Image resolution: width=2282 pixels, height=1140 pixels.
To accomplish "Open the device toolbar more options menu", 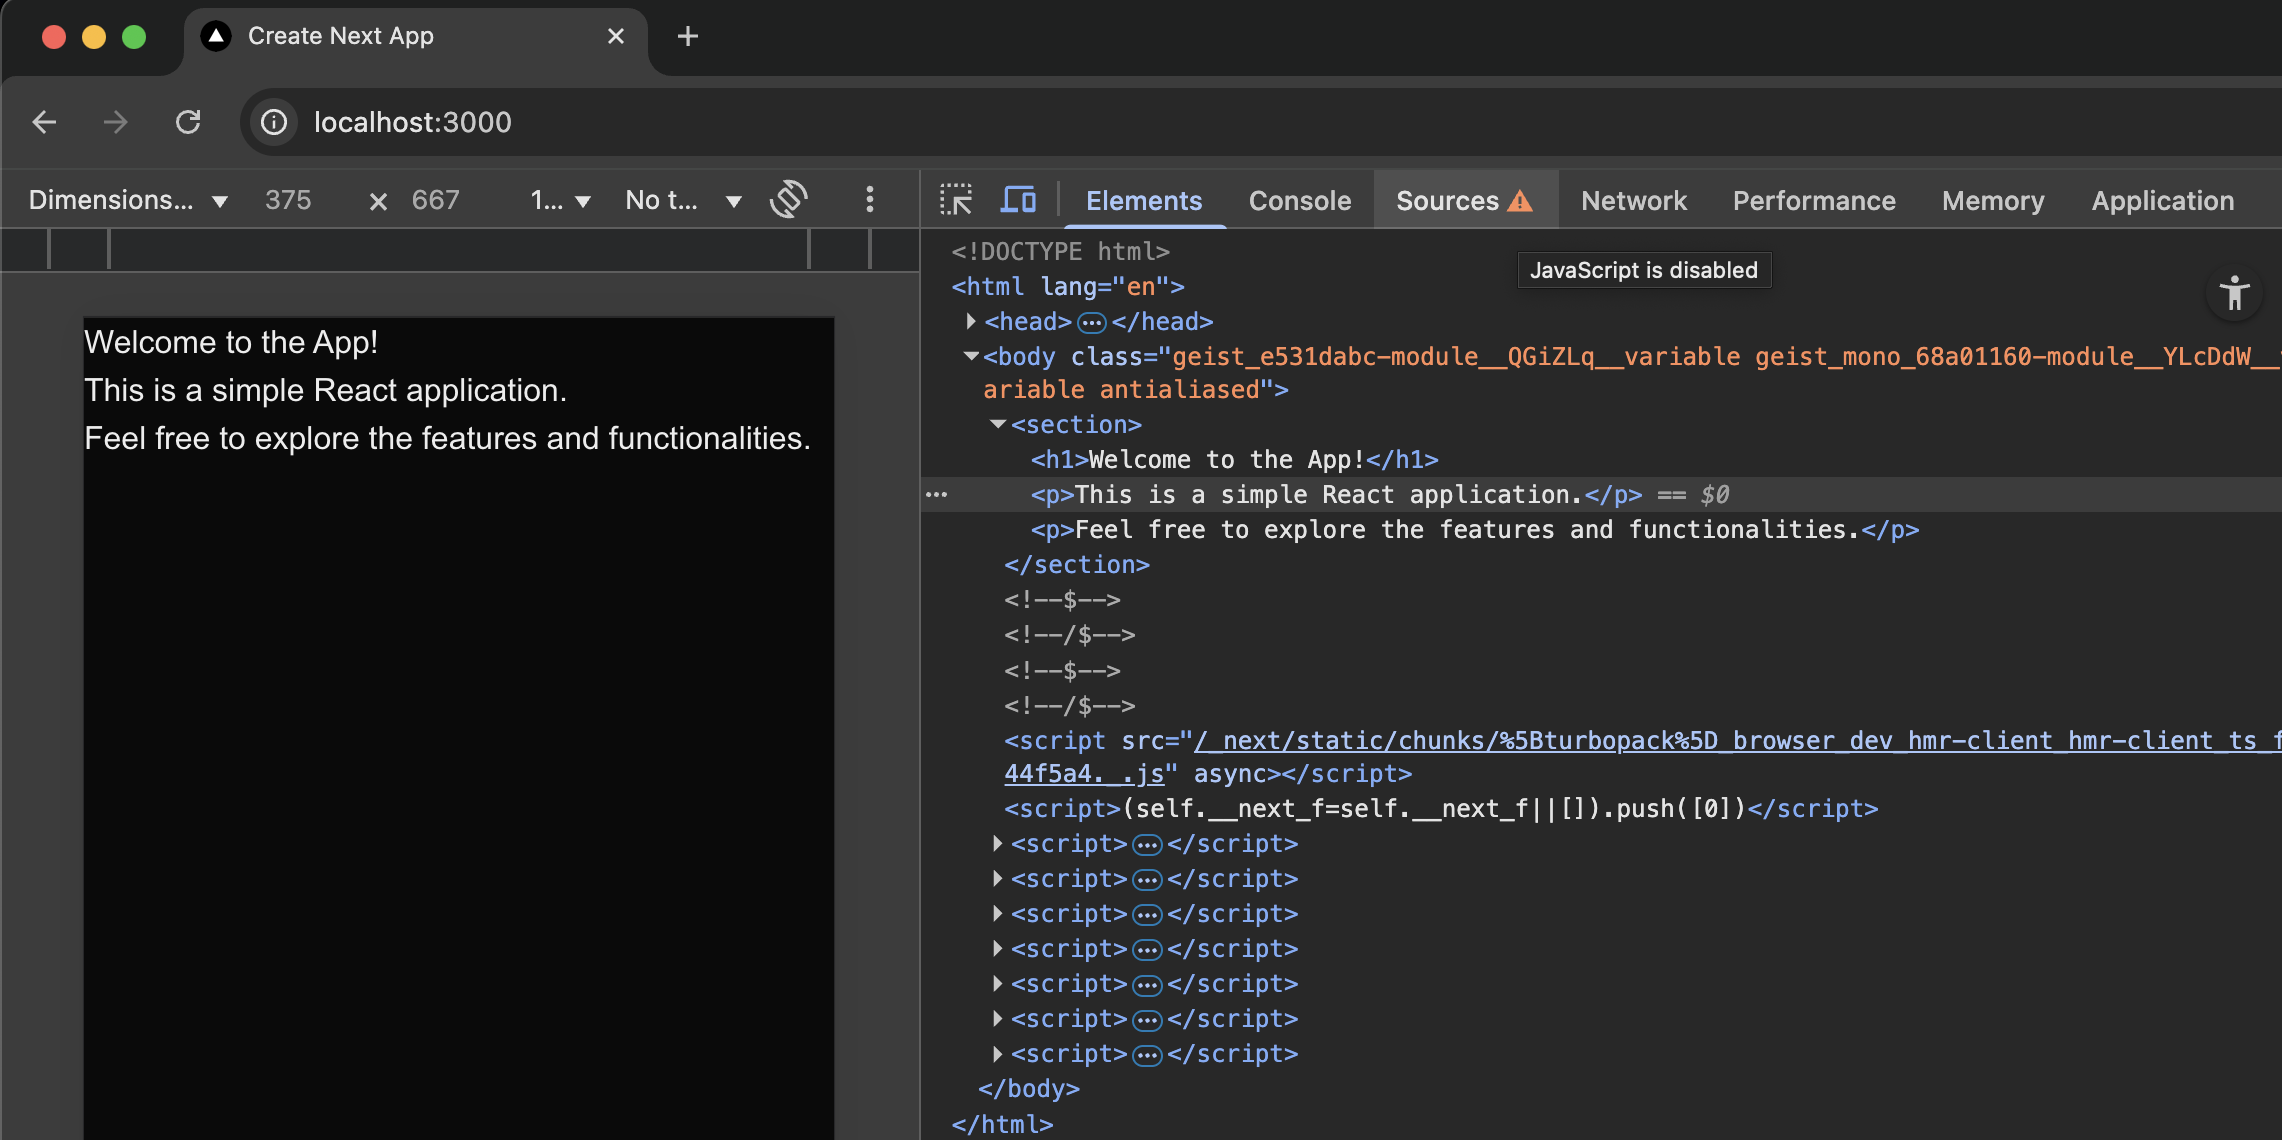I will click(x=869, y=199).
